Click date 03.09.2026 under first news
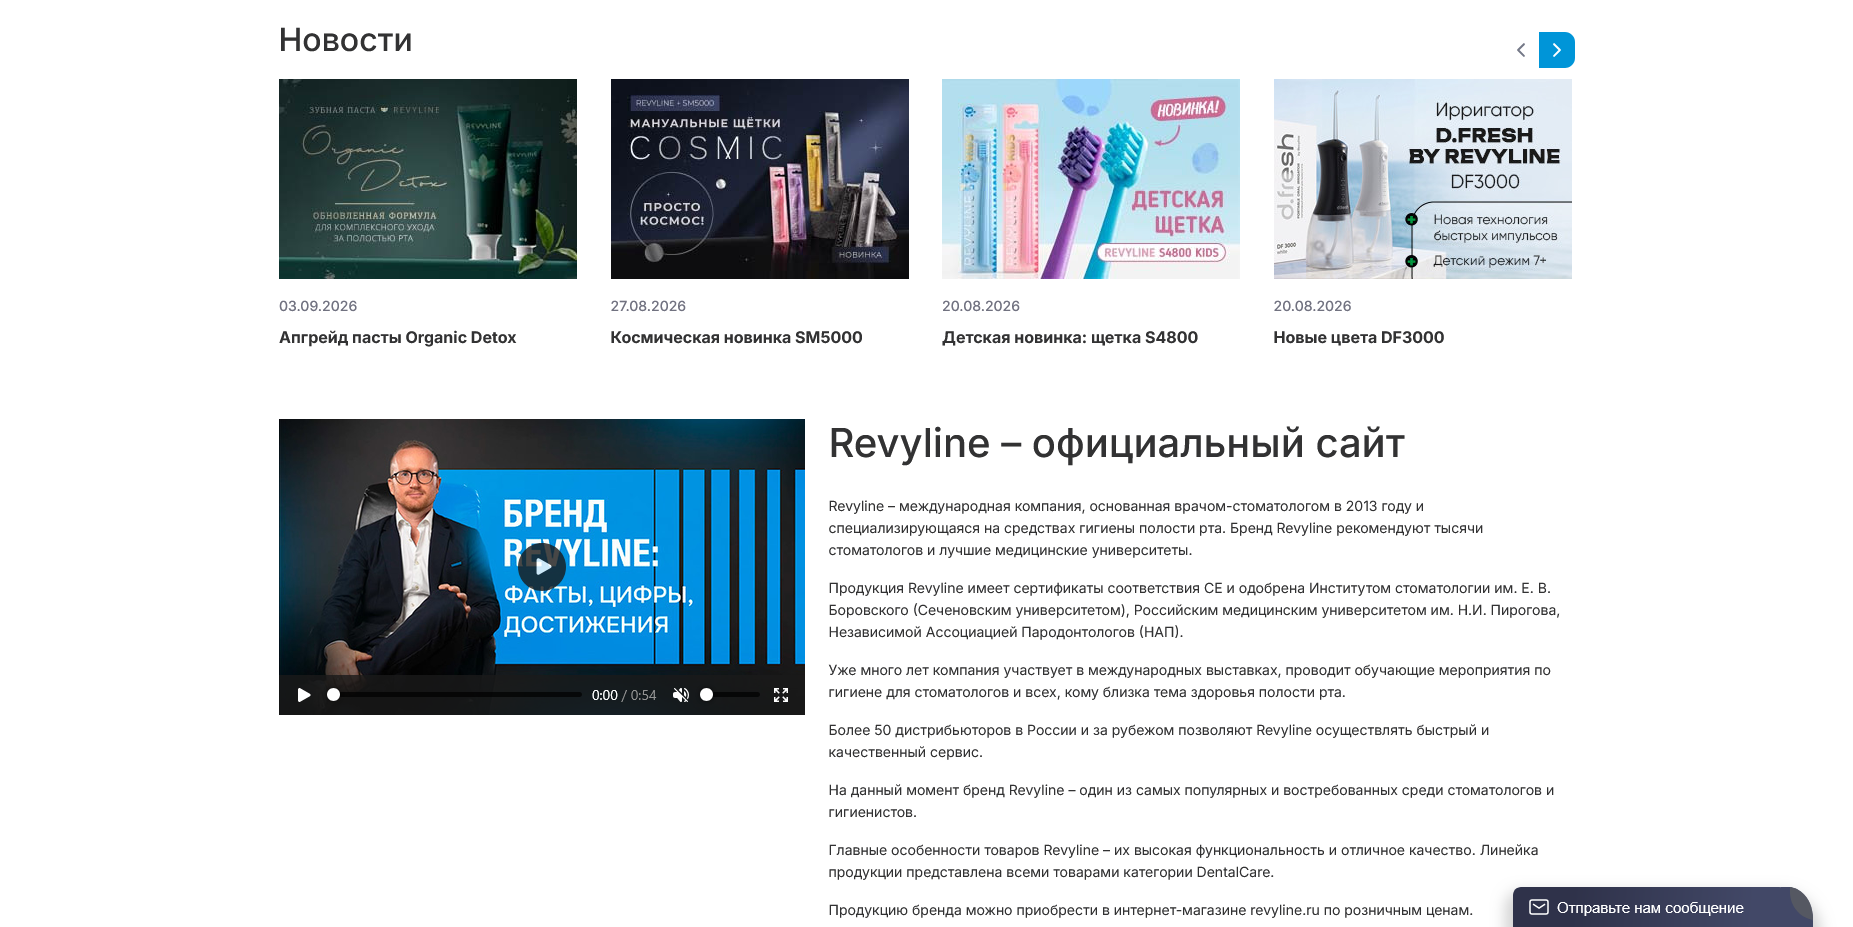1853x927 pixels. 318,306
